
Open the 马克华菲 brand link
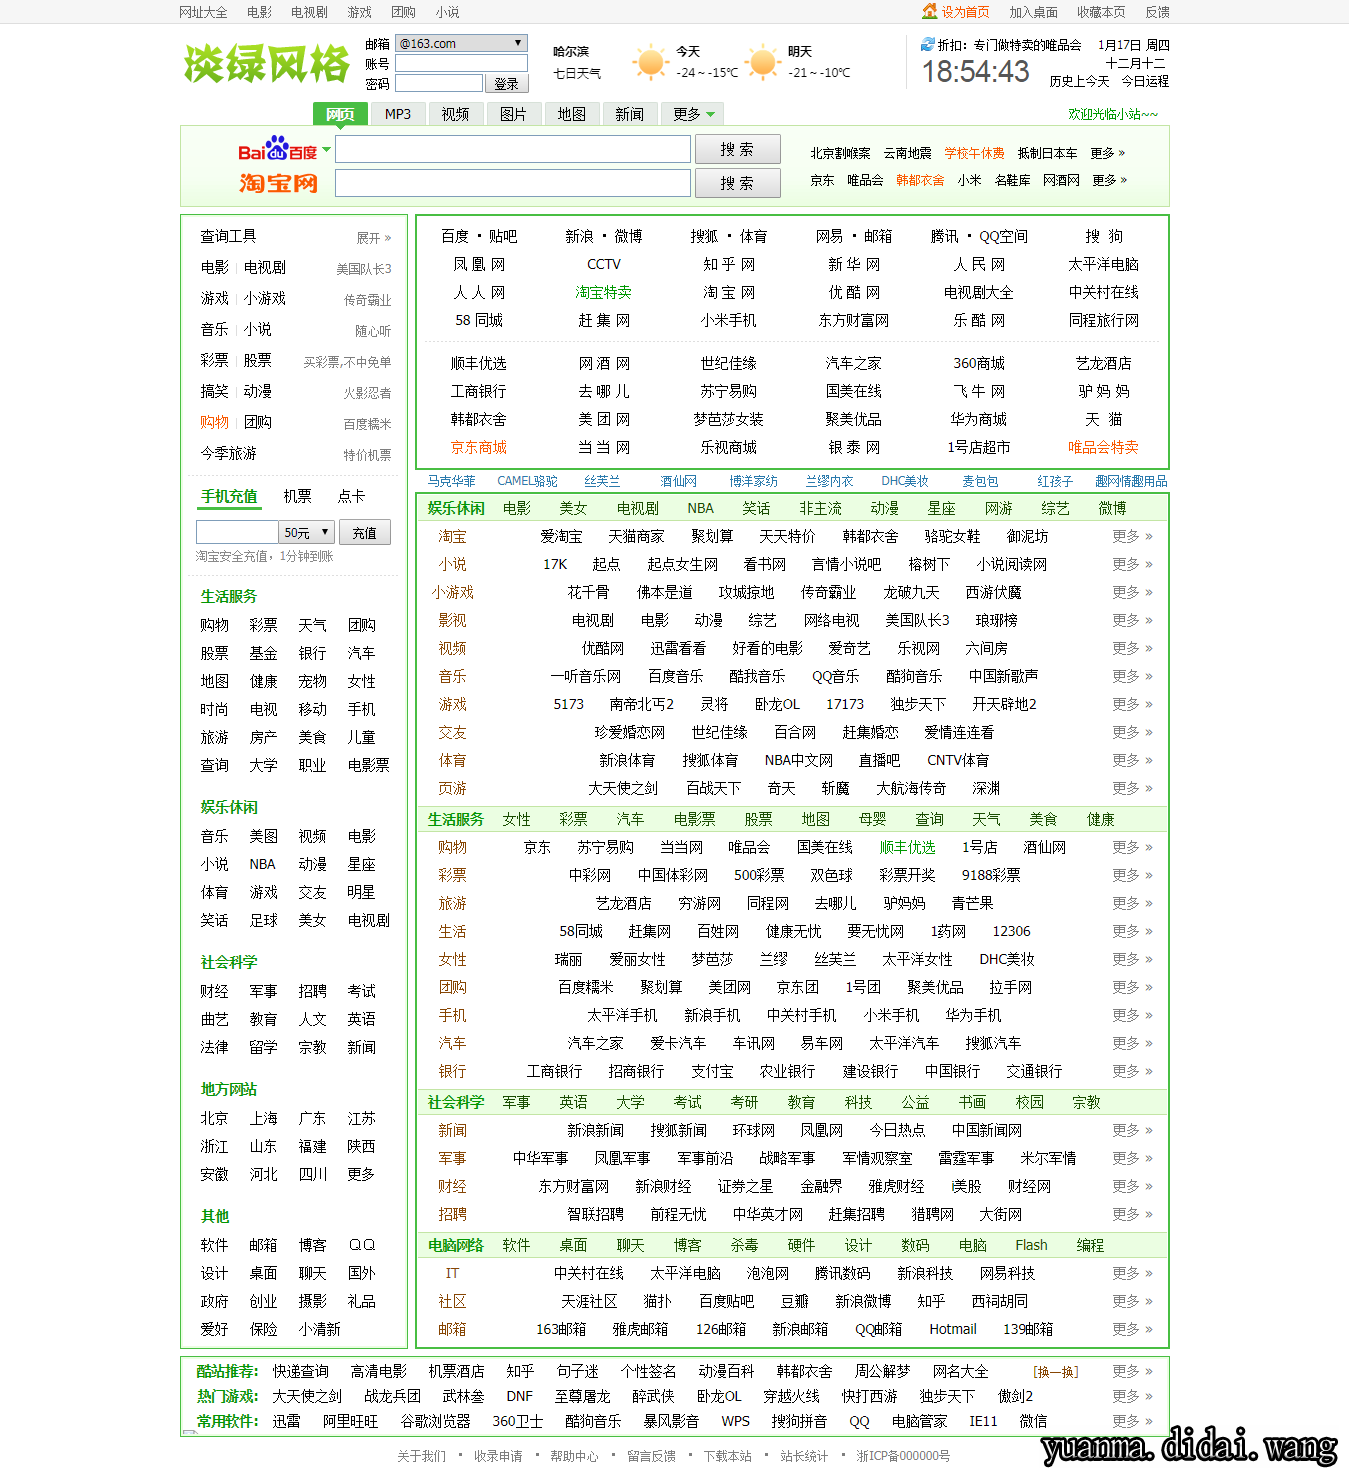coord(452,481)
